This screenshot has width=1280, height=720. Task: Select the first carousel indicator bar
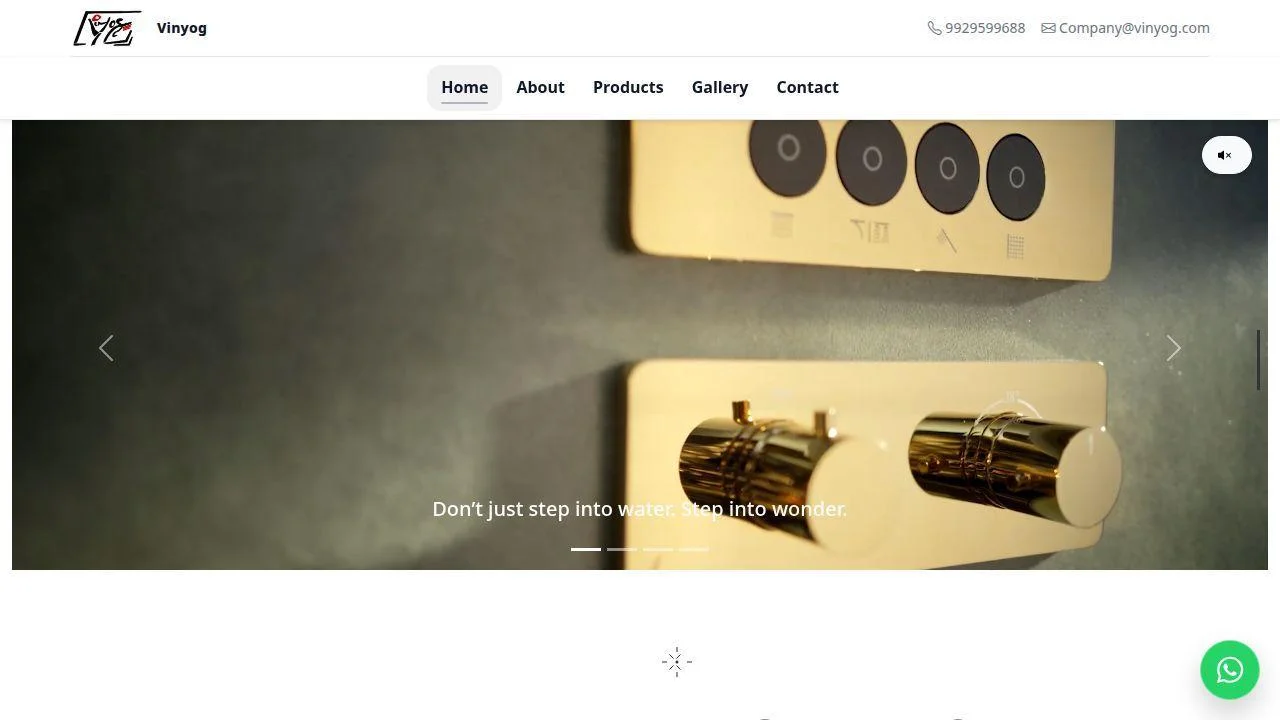[586, 549]
